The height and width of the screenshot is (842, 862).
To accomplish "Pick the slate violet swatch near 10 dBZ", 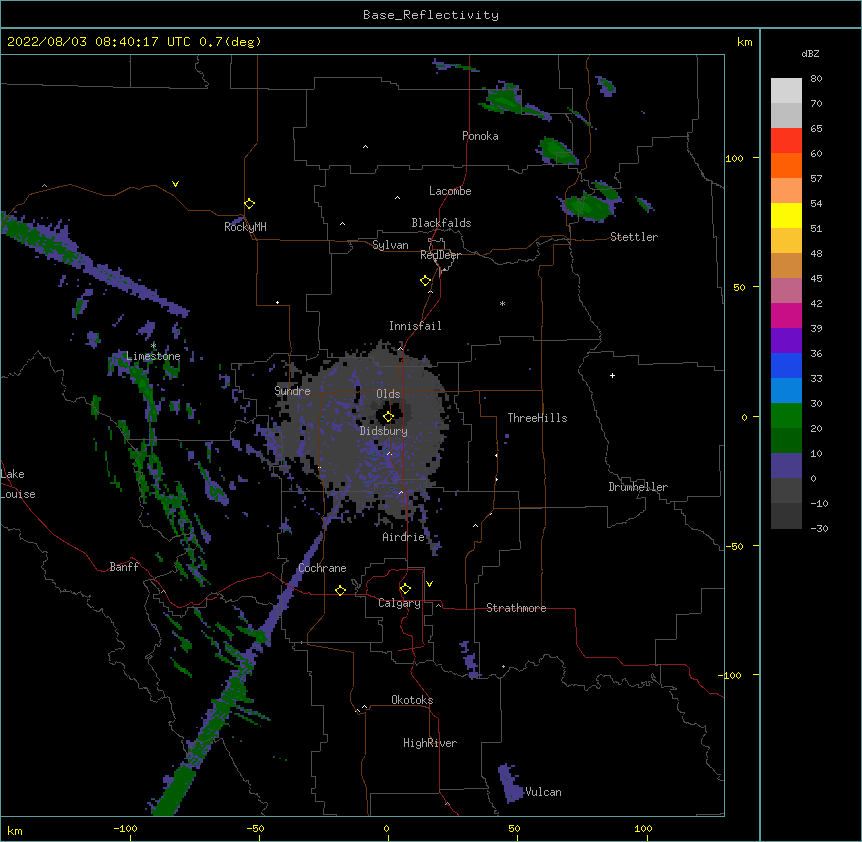I will 786,466.
